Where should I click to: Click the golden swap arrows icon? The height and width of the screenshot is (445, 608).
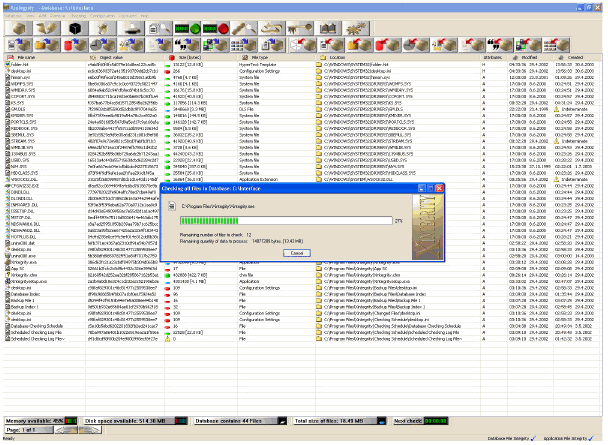[272, 28]
